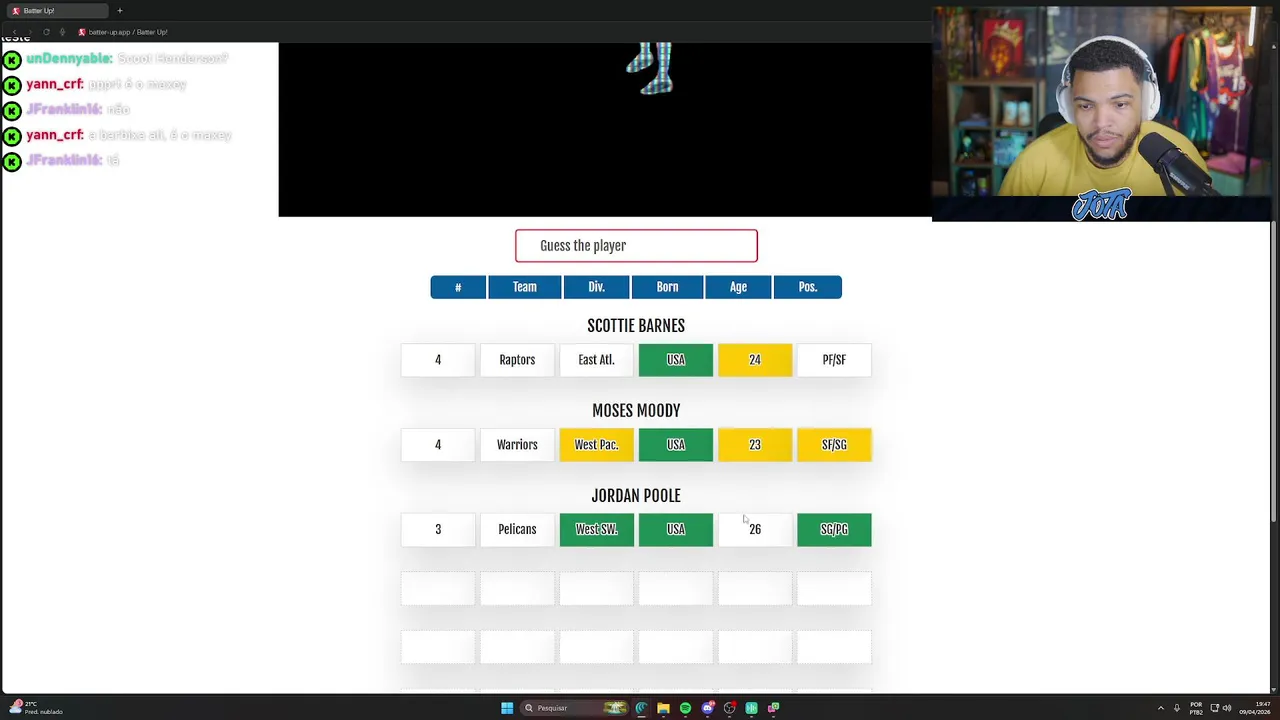Focus the Guess the player input
This screenshot has width=1280, height=720.
click(x=636, y=246)
